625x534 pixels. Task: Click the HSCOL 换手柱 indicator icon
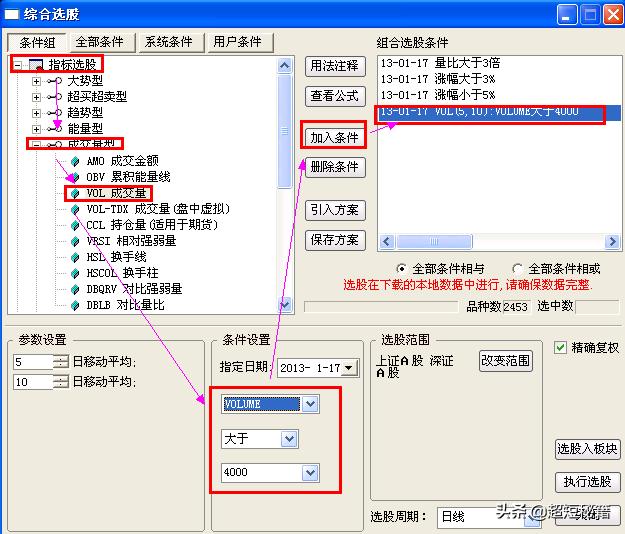pos(75,273)
